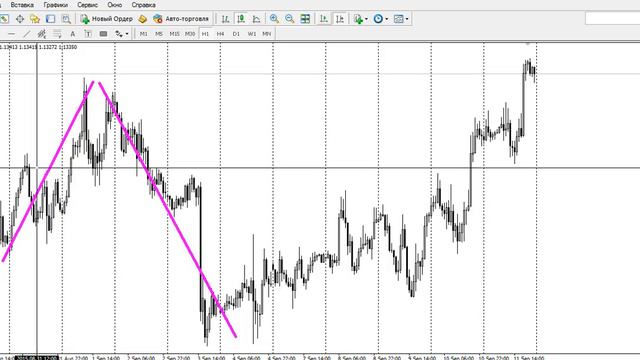Click the Новый Ордер button

(106, 19)
